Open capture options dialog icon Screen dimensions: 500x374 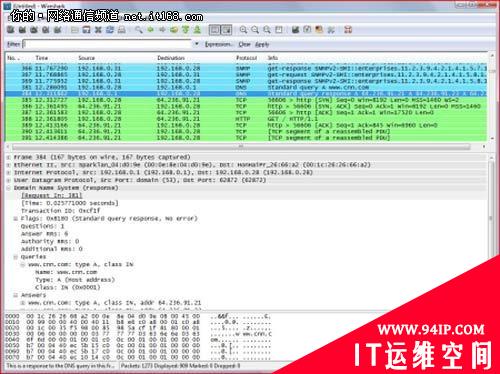22,30
